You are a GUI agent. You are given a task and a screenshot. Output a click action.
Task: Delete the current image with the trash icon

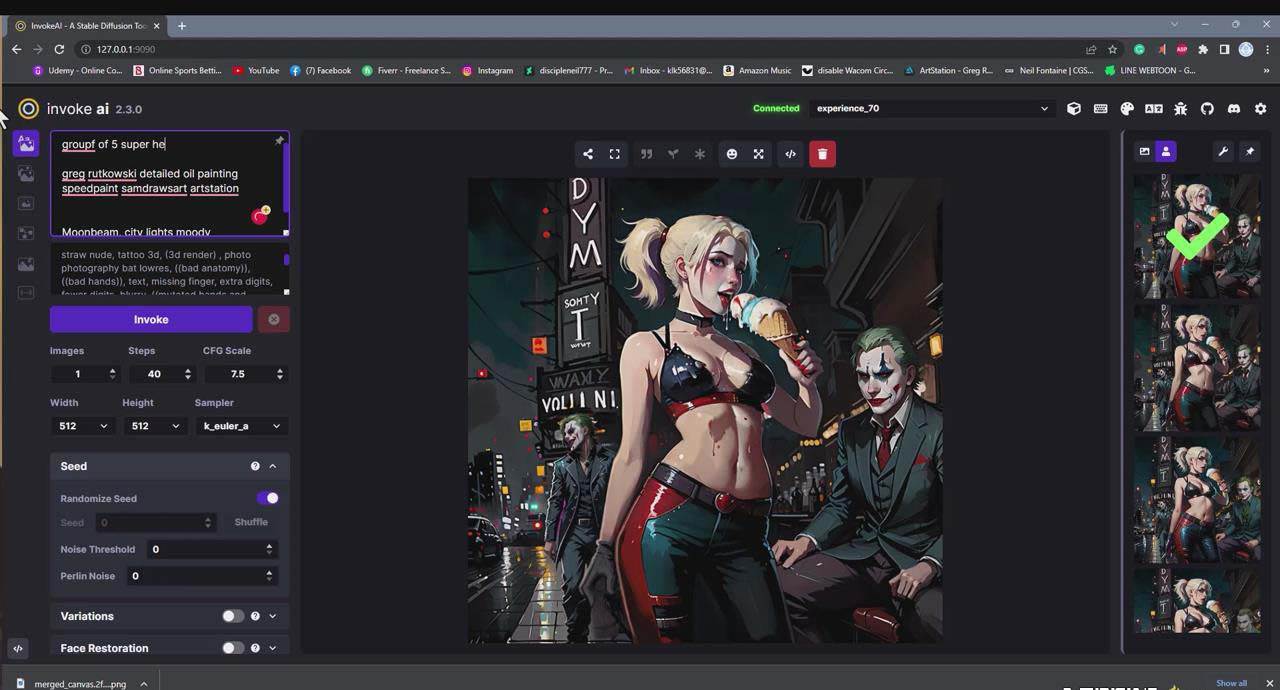coord(822,153)
